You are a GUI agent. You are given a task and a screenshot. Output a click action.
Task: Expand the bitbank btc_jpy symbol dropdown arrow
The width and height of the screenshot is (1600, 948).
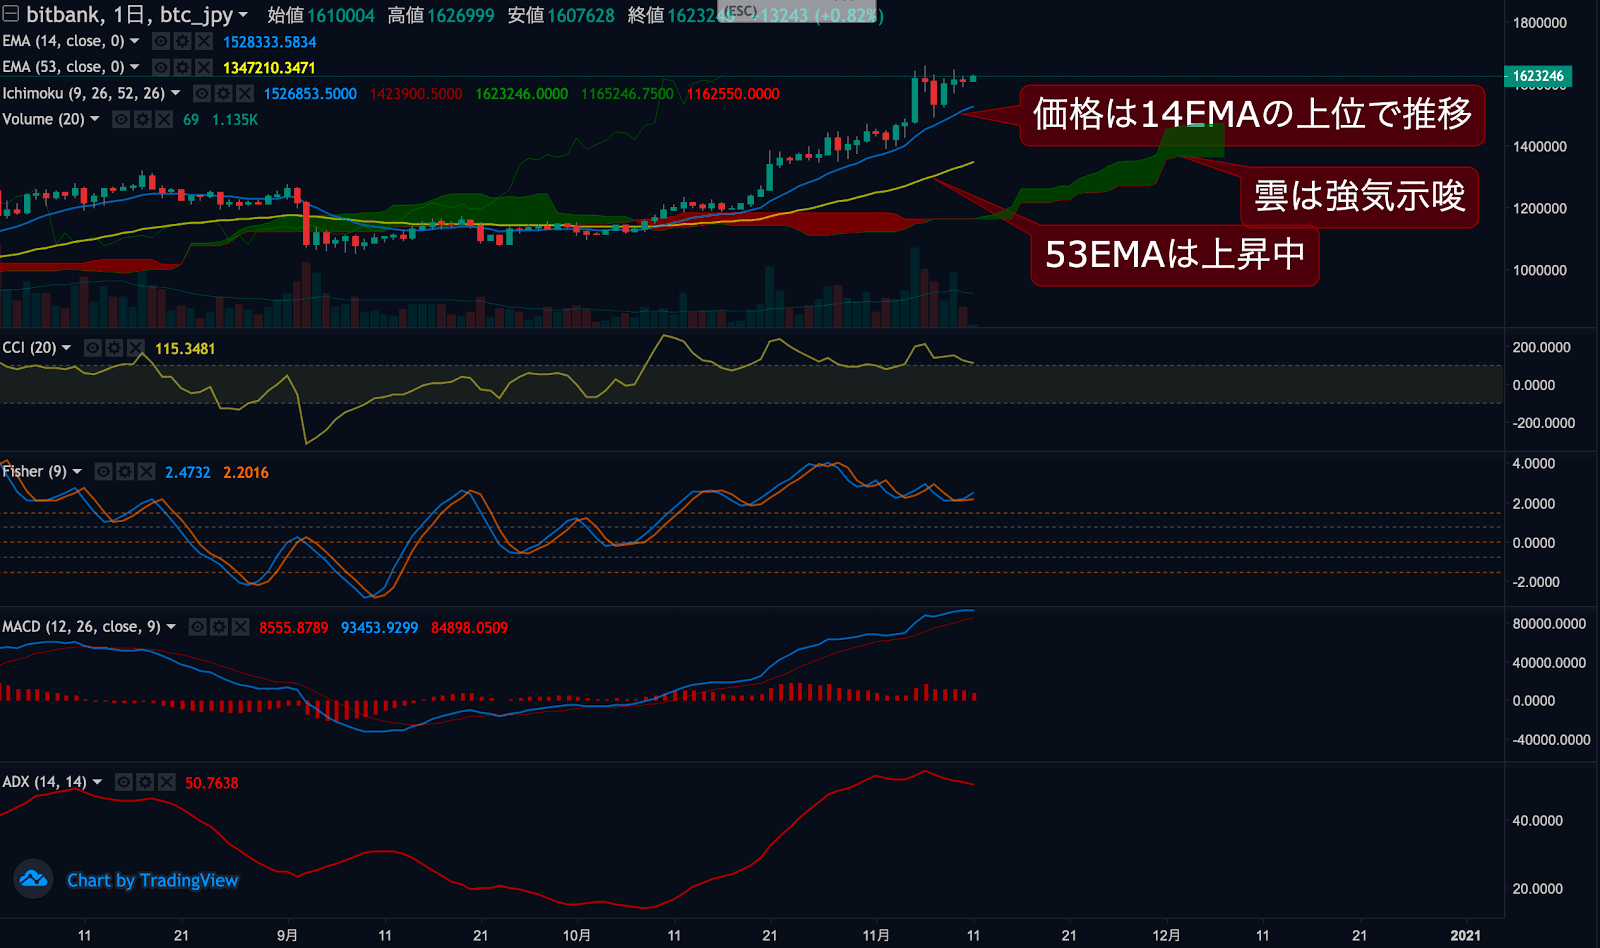pos(243,15)
